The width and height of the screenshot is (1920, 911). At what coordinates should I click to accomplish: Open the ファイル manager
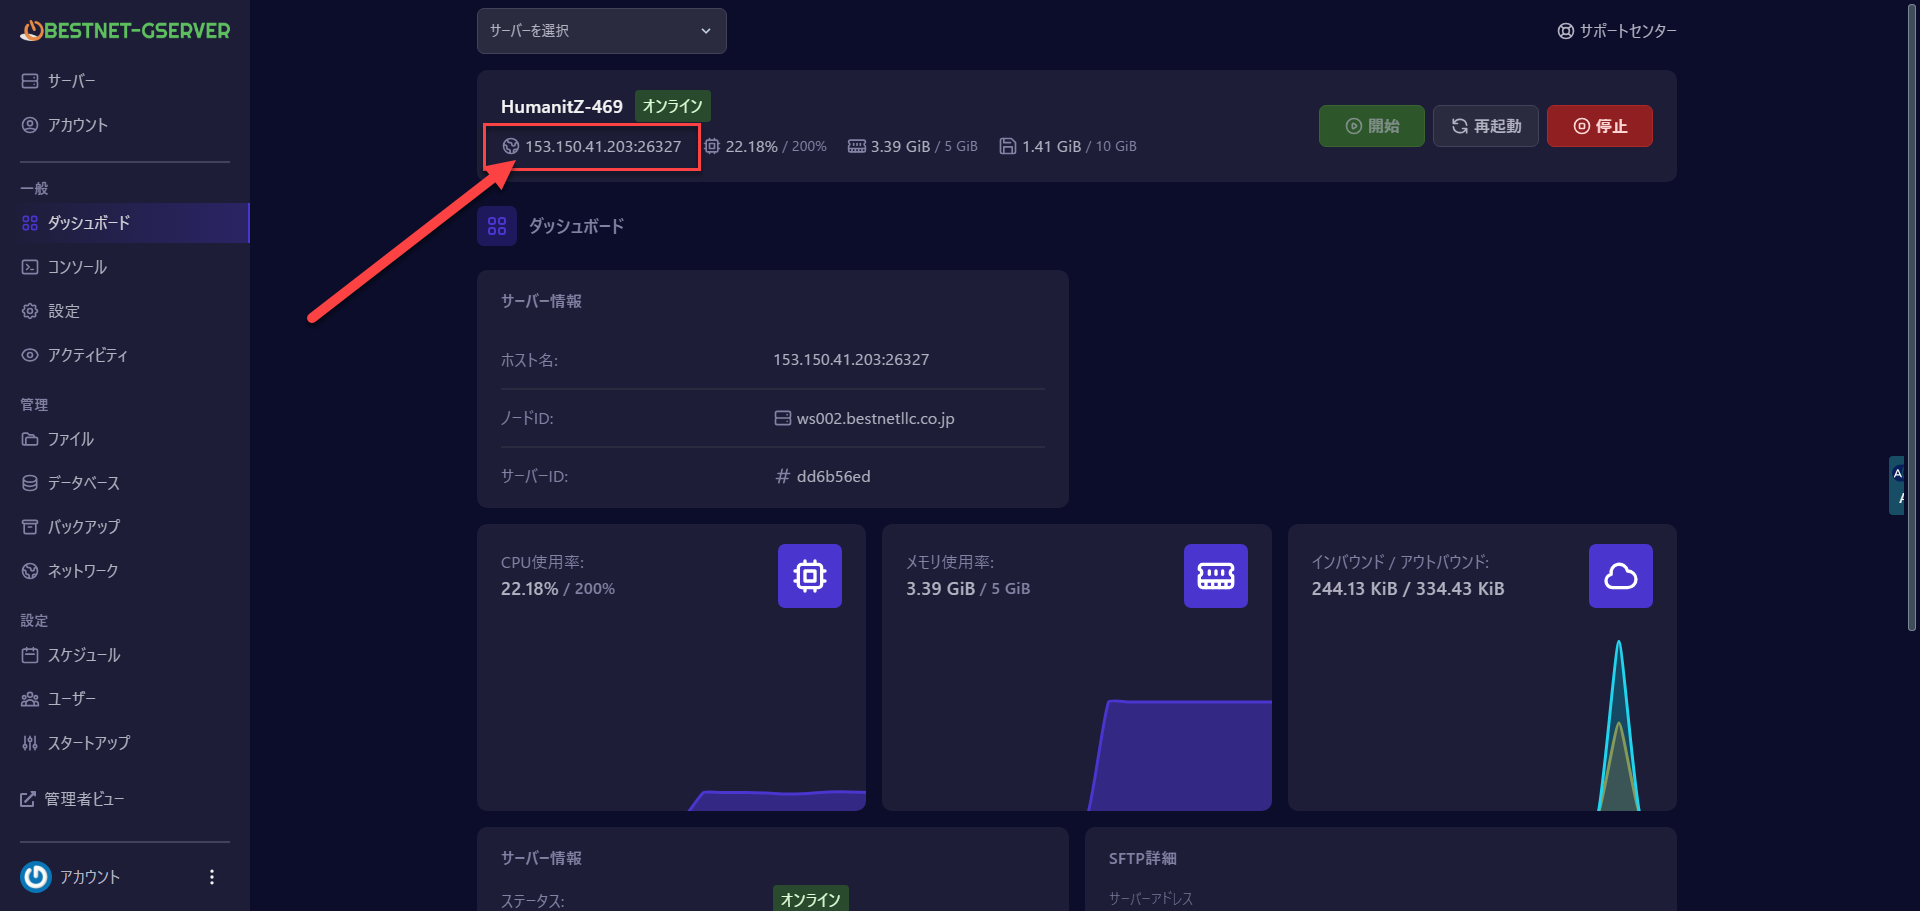[x=125, y=439]
